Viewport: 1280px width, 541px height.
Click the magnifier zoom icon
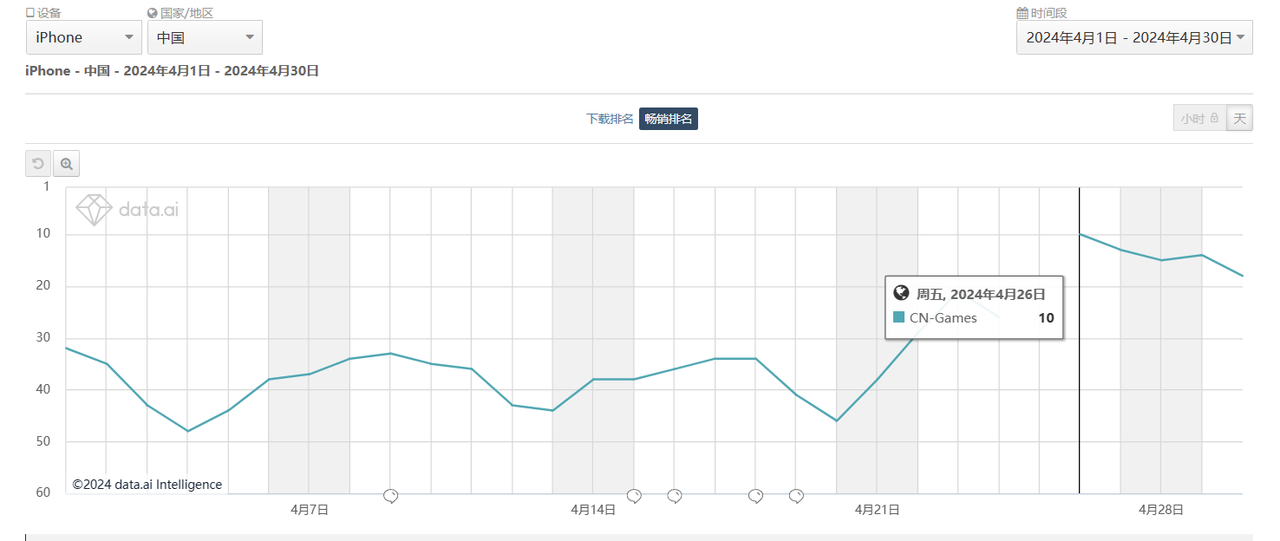click(x=66, y=164)
